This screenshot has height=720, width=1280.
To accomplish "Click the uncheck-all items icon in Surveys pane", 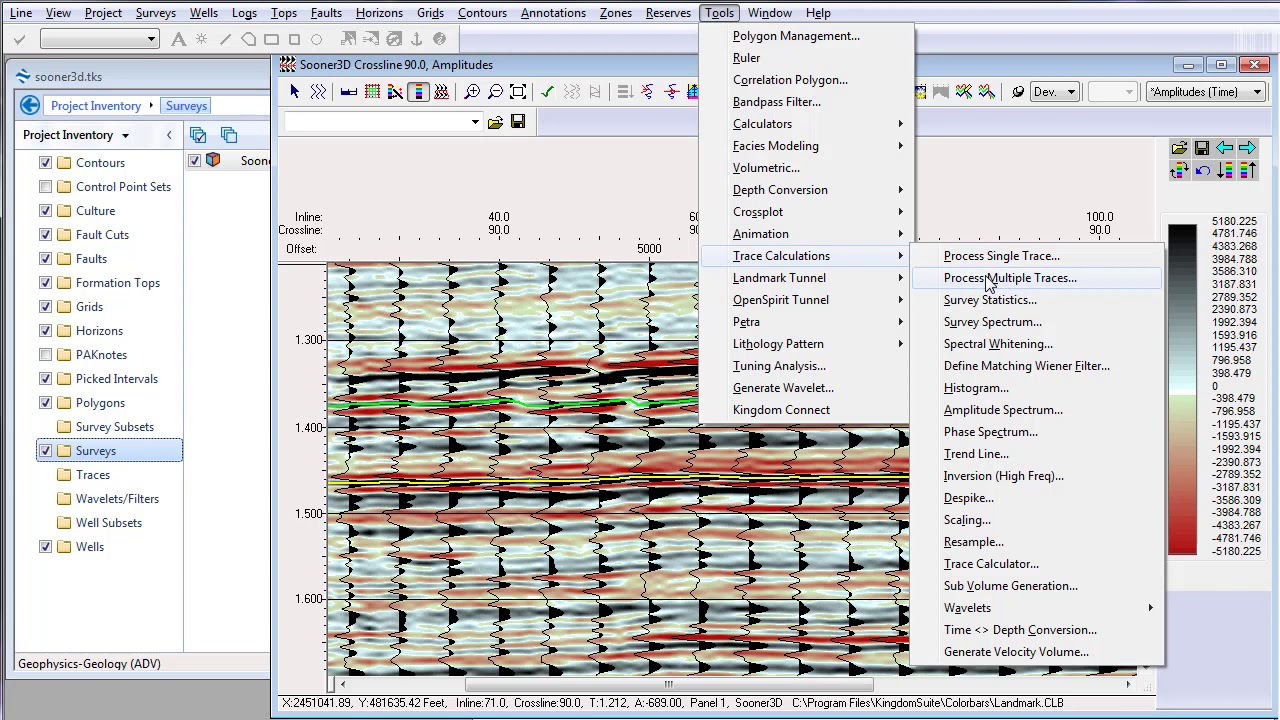I will click(229, 135).
